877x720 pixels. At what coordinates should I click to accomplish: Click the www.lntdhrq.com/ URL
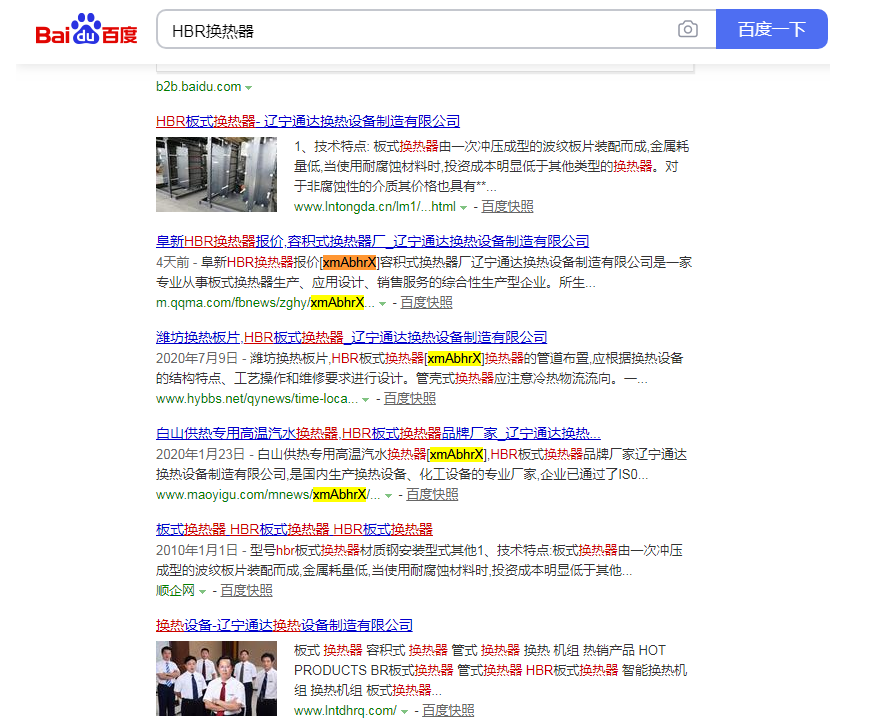pos(345,711)
